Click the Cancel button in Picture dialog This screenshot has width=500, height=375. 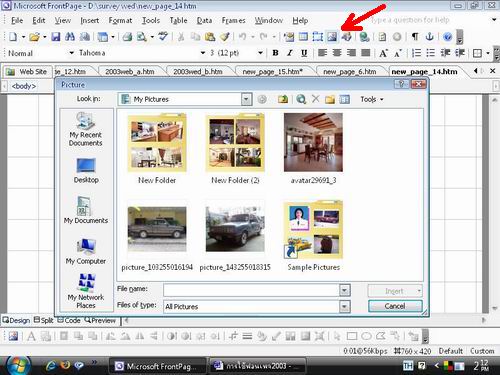tap(395, 306)
